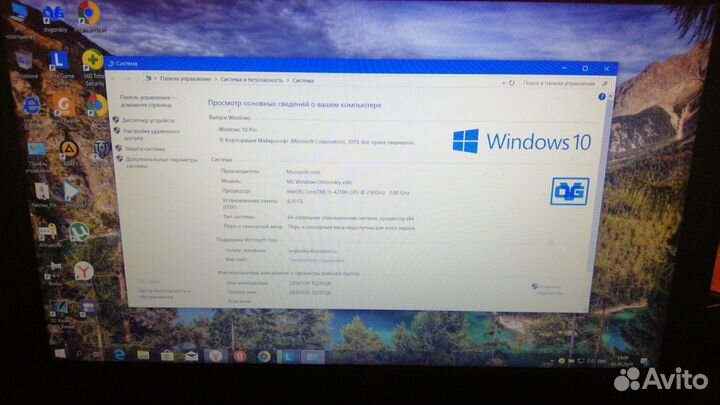Screen dimensions: 720x405
Task: Open the Chrome shortcut beside the orange G icon
Action: click(x=97, y=110)
